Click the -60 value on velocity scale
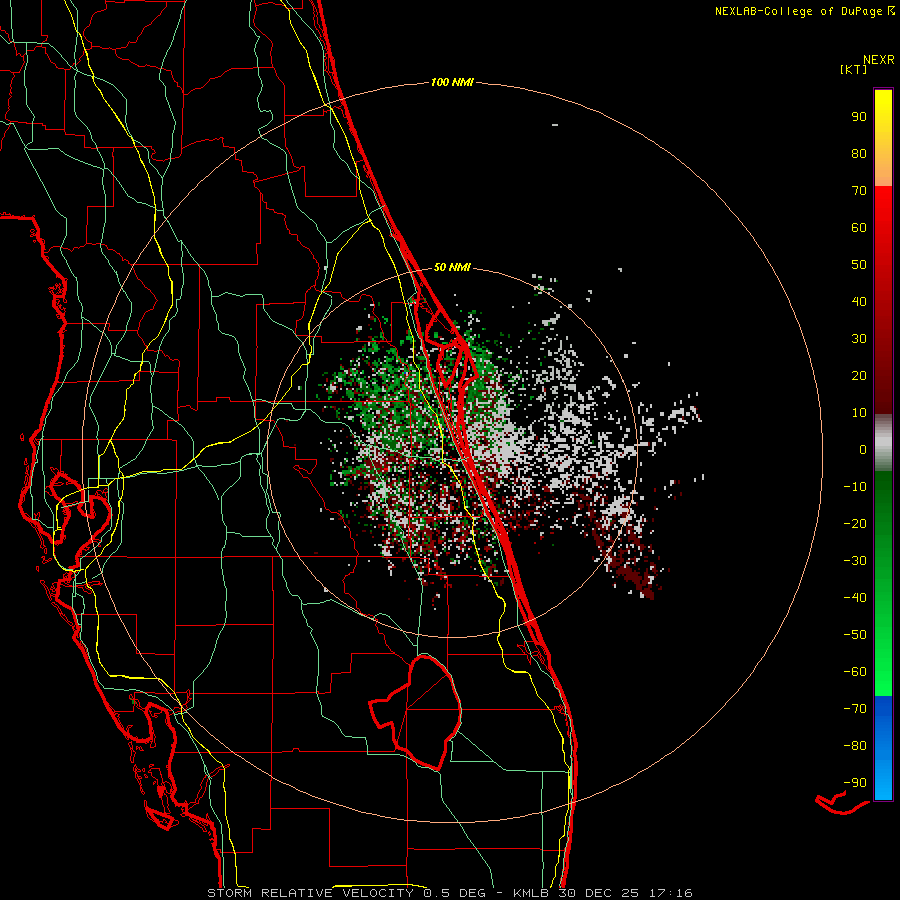 click(855, 672)
